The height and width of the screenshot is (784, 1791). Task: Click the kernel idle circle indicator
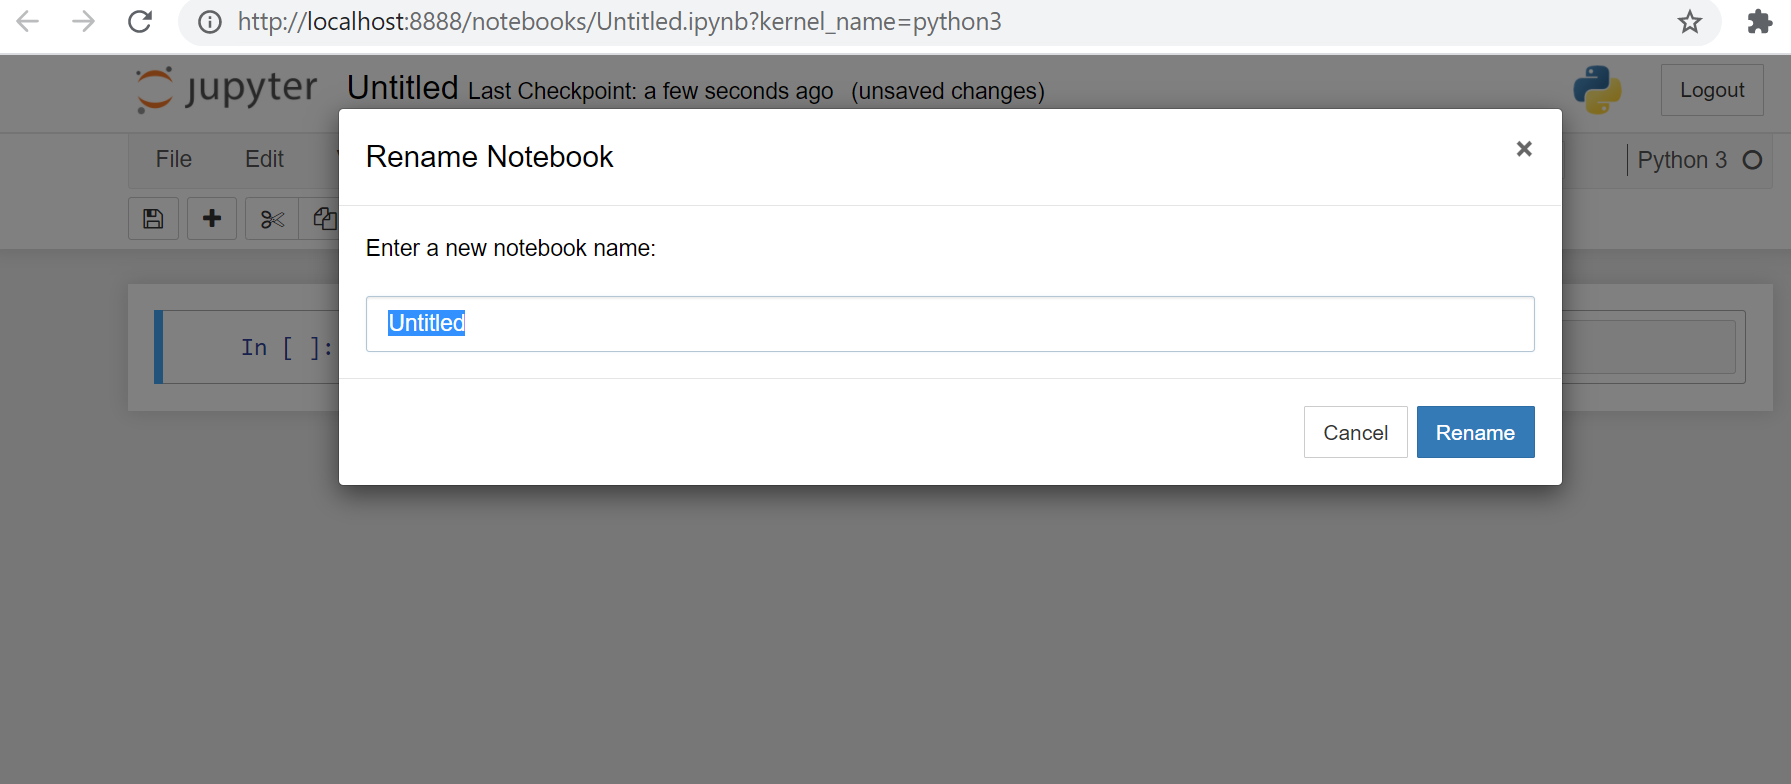pyautogui.click(x=1752, y=160)
